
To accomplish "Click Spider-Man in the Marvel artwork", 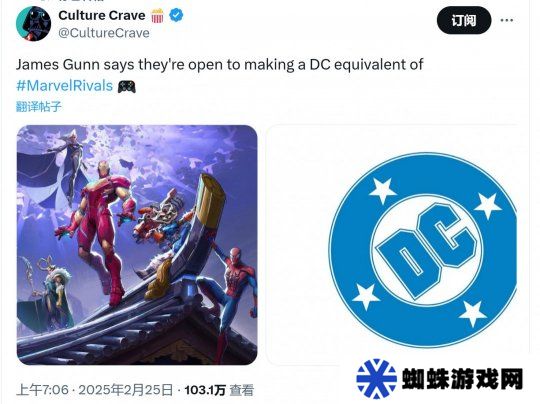I will tap(234, 296).
